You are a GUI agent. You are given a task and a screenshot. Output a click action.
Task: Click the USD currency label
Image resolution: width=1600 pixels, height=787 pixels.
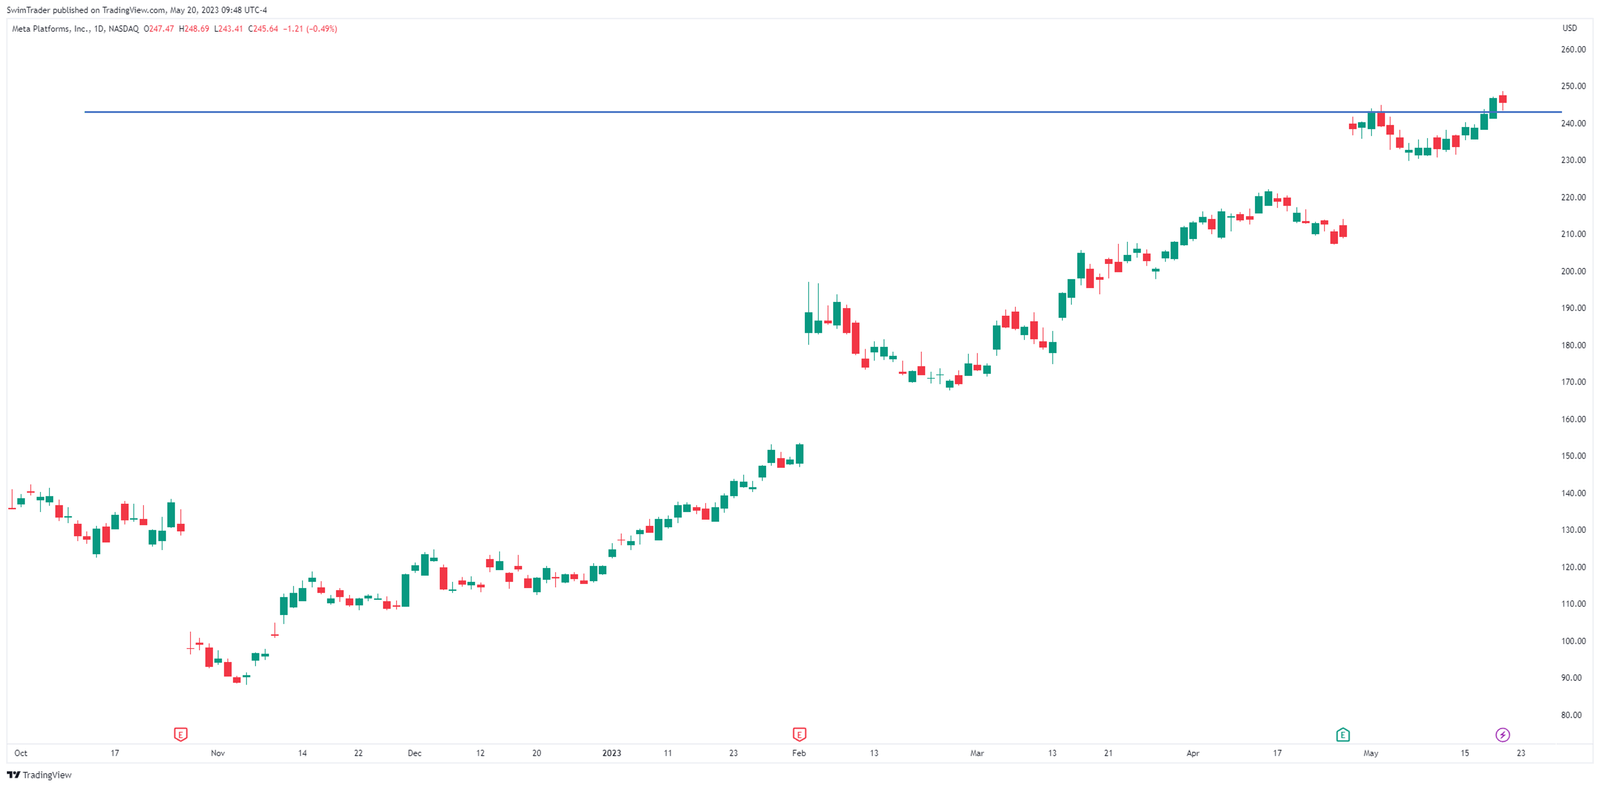tap(1570, 28)
